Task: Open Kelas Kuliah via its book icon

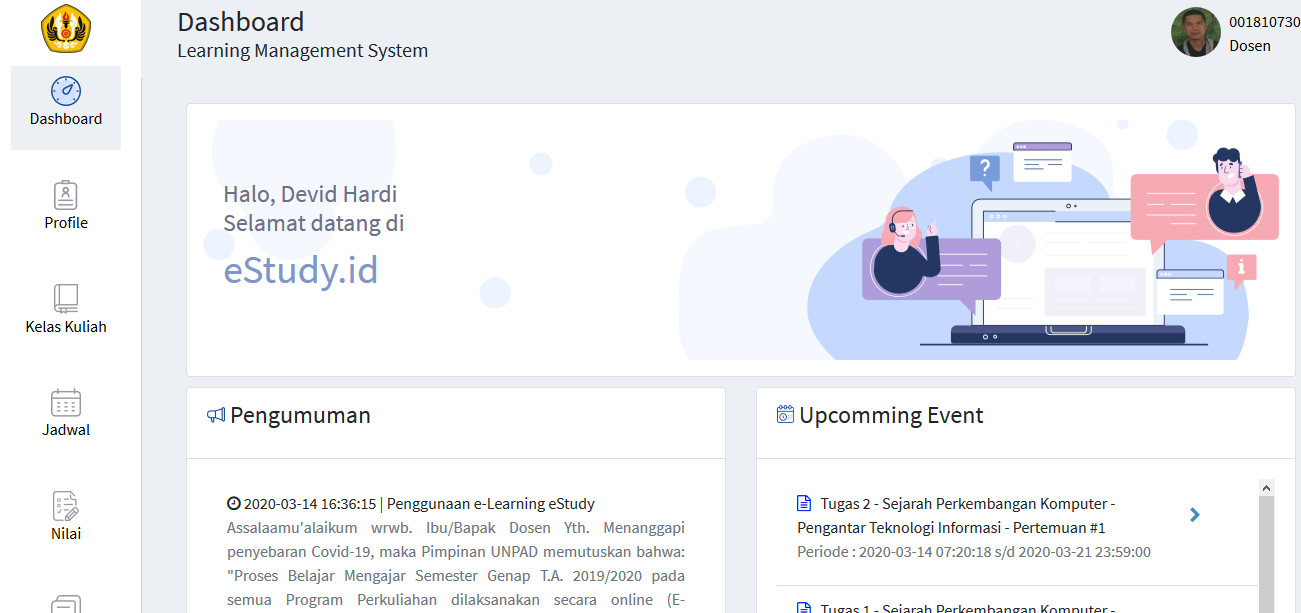Action: click(66, 298)
